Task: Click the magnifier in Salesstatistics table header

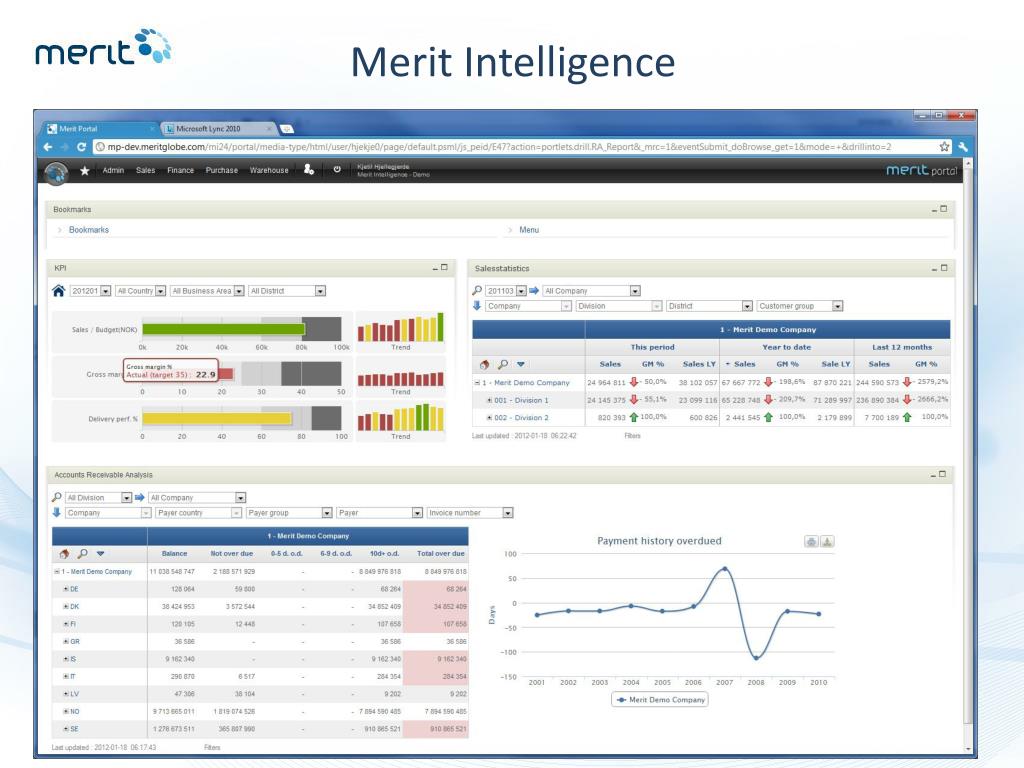Action: pyautogui.click(x=503, y=364)
